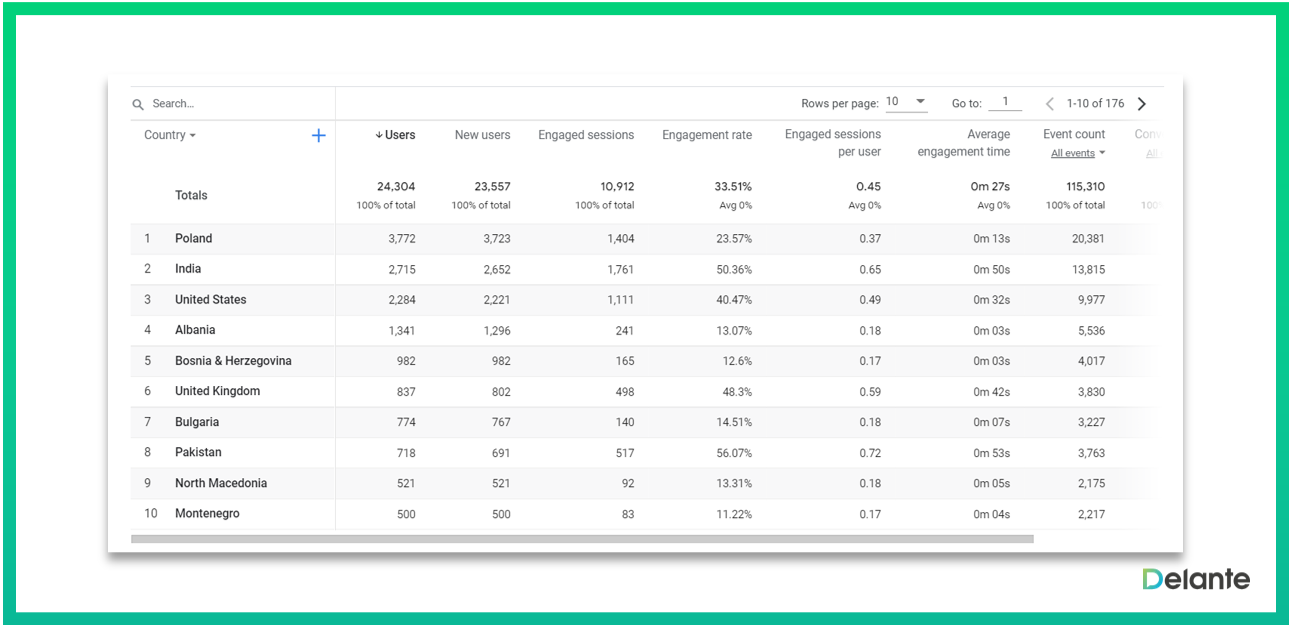Viewport: 1290px width, 625px height.
Task: Click the blue plus add dimension icon
Action: [x=318, y=135]
